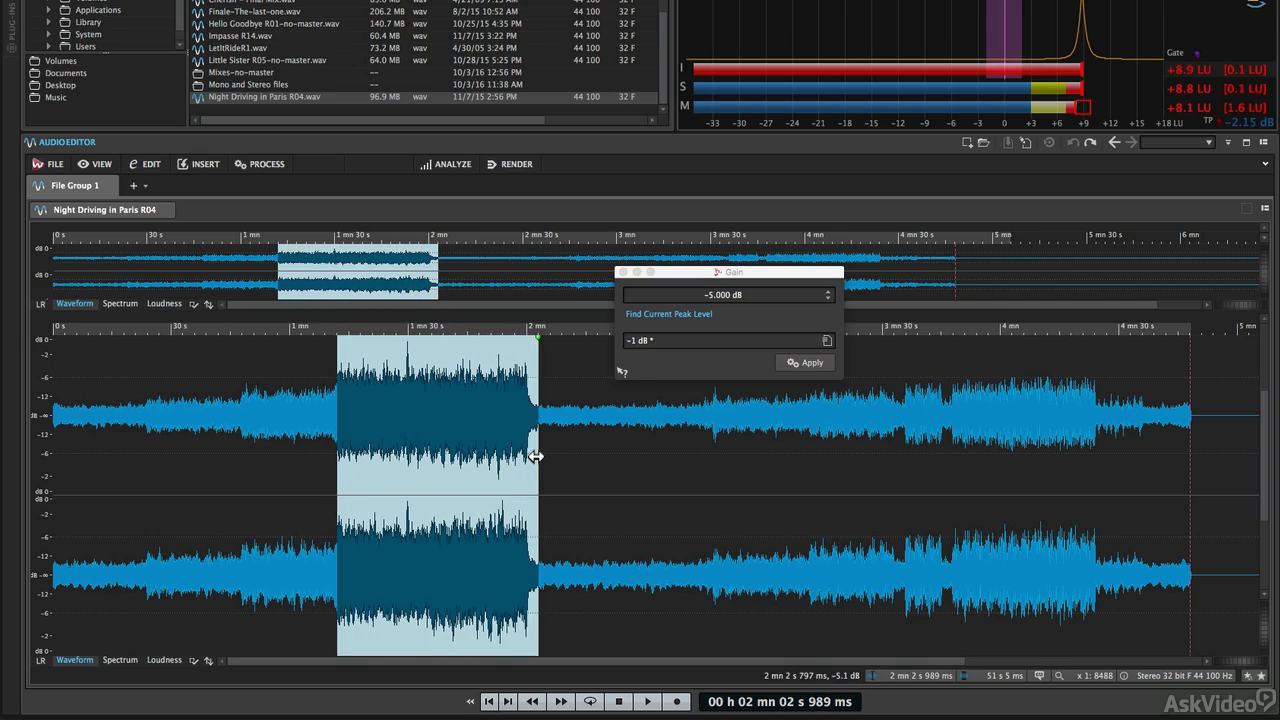Add a new file group with plus button
The image size is (1280, 720).
133,186
